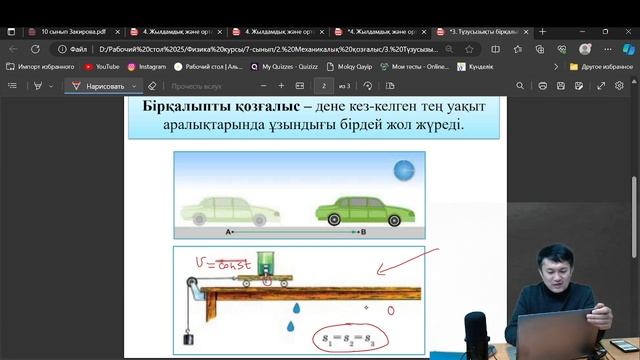Open a new browser tab
The width and height of the screenshot is (640, 360).
(542, 32)
